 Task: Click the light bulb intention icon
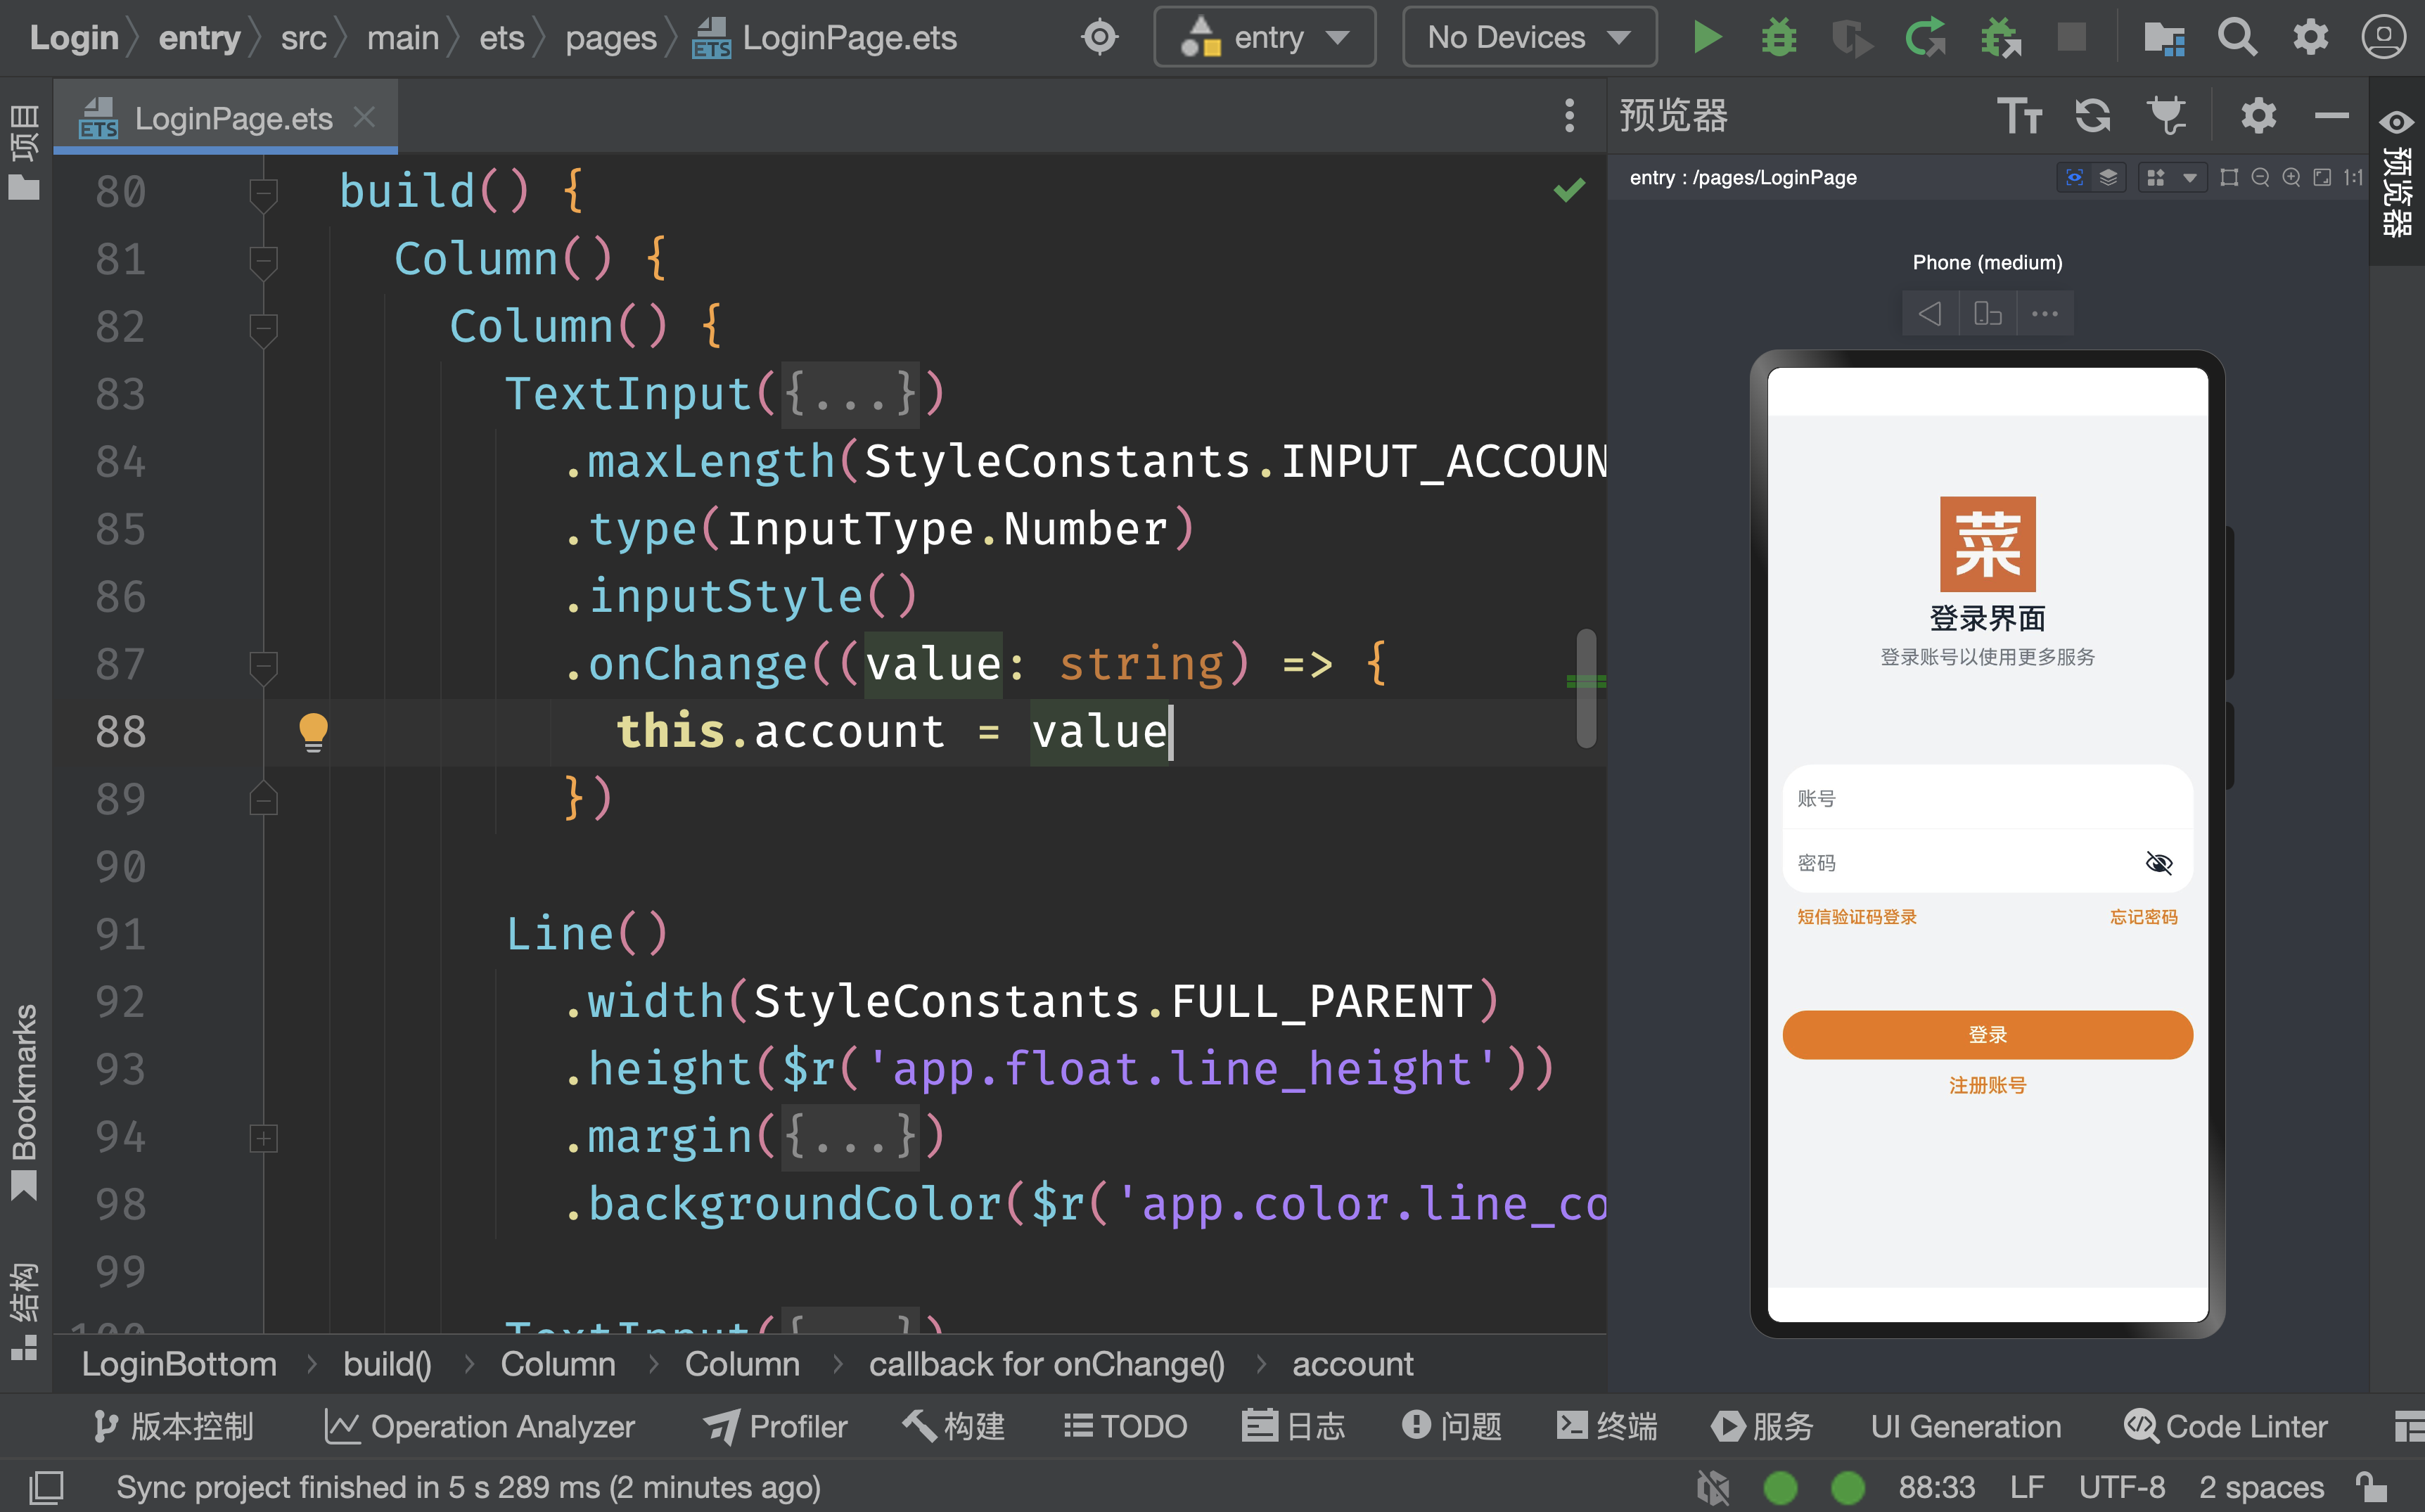[313, 731]
